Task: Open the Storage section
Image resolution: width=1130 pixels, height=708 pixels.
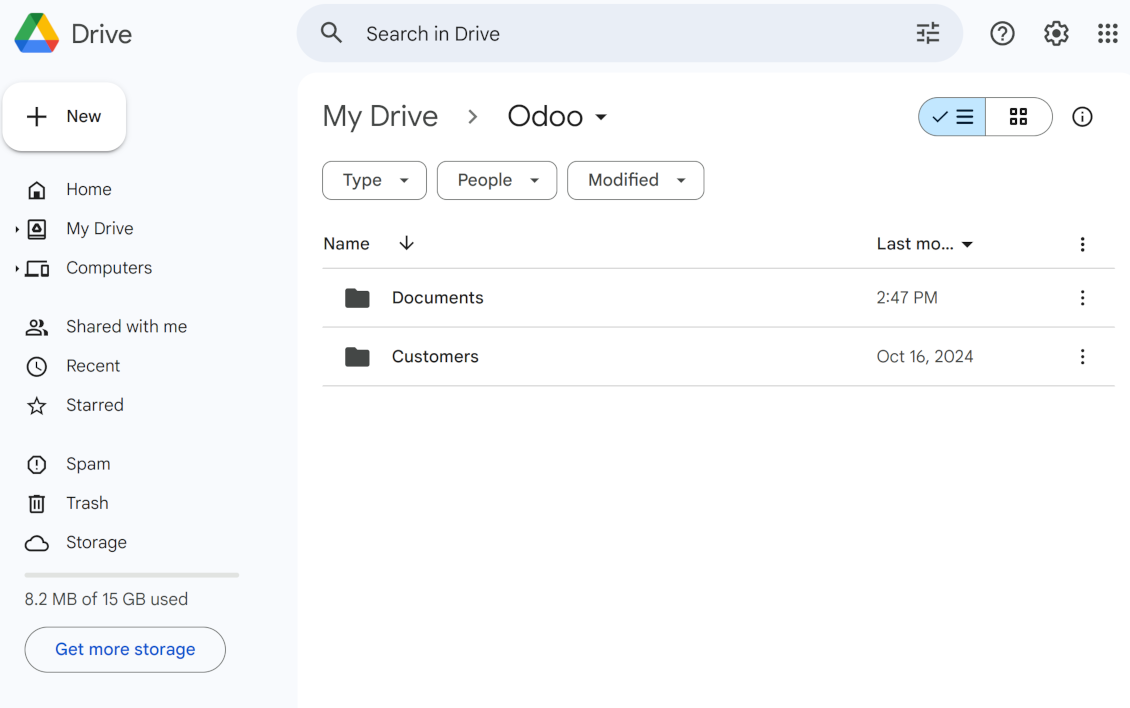Action: click(x=96, y=543)
